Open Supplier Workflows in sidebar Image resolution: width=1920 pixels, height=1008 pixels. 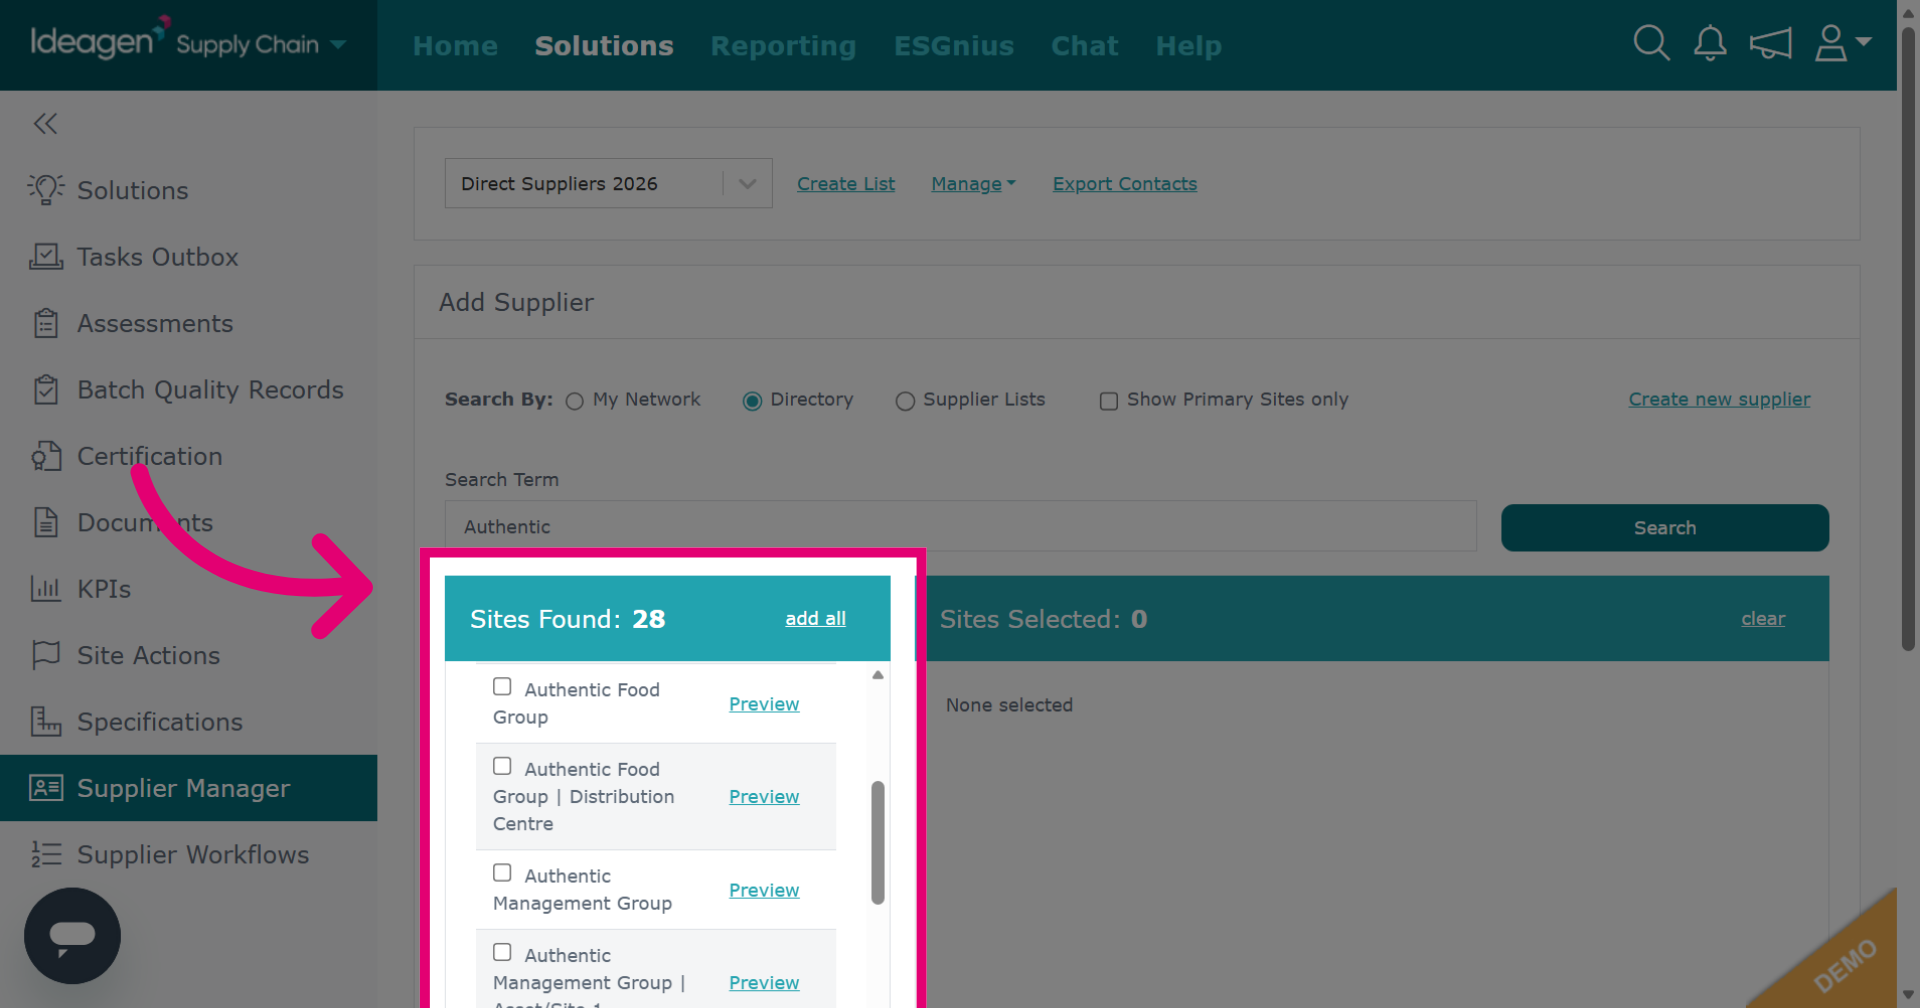click(193, 855)
